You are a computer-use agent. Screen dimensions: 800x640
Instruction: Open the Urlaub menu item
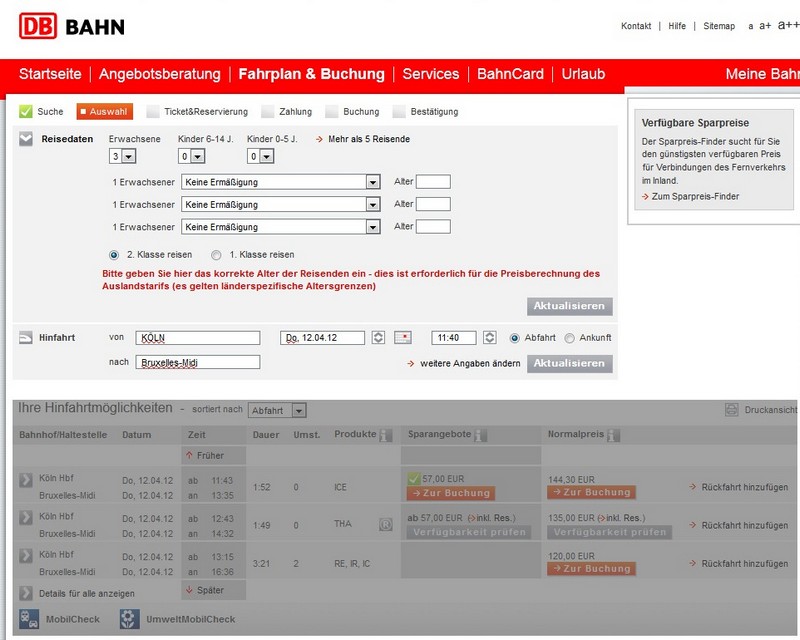pyautogui.click(x=583, y=74)
